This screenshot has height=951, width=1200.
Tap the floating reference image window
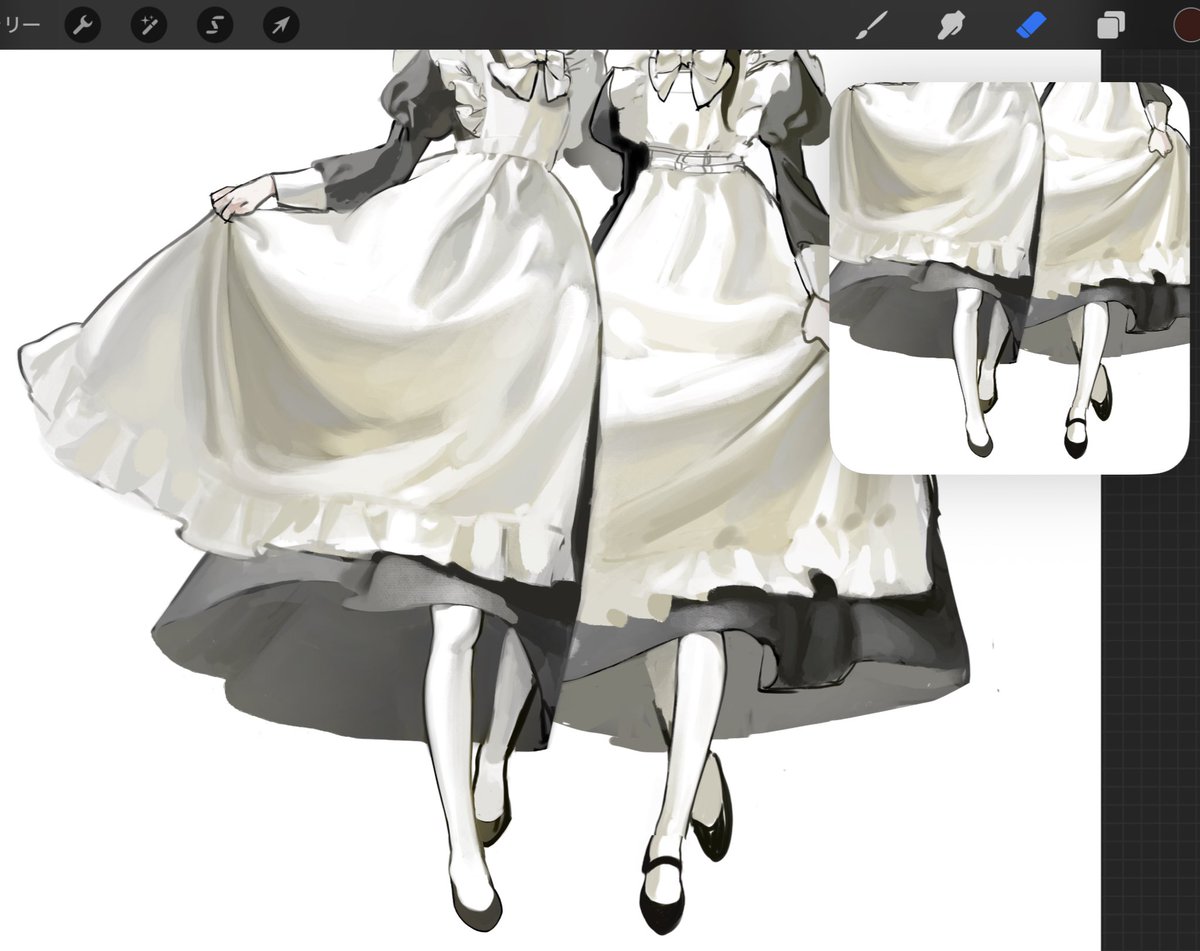pos(1010,277)
